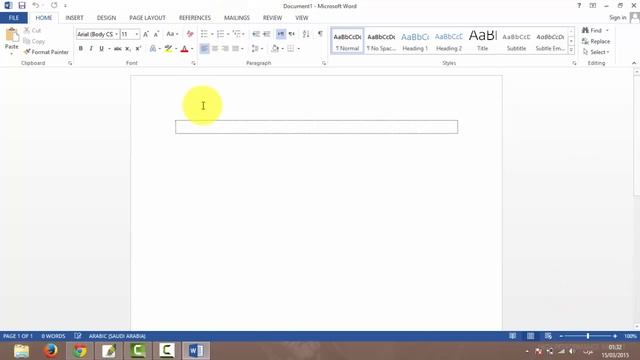Switch to the PAGE LAYOUT tab
The image size is (640, 360).
point(147,18)
